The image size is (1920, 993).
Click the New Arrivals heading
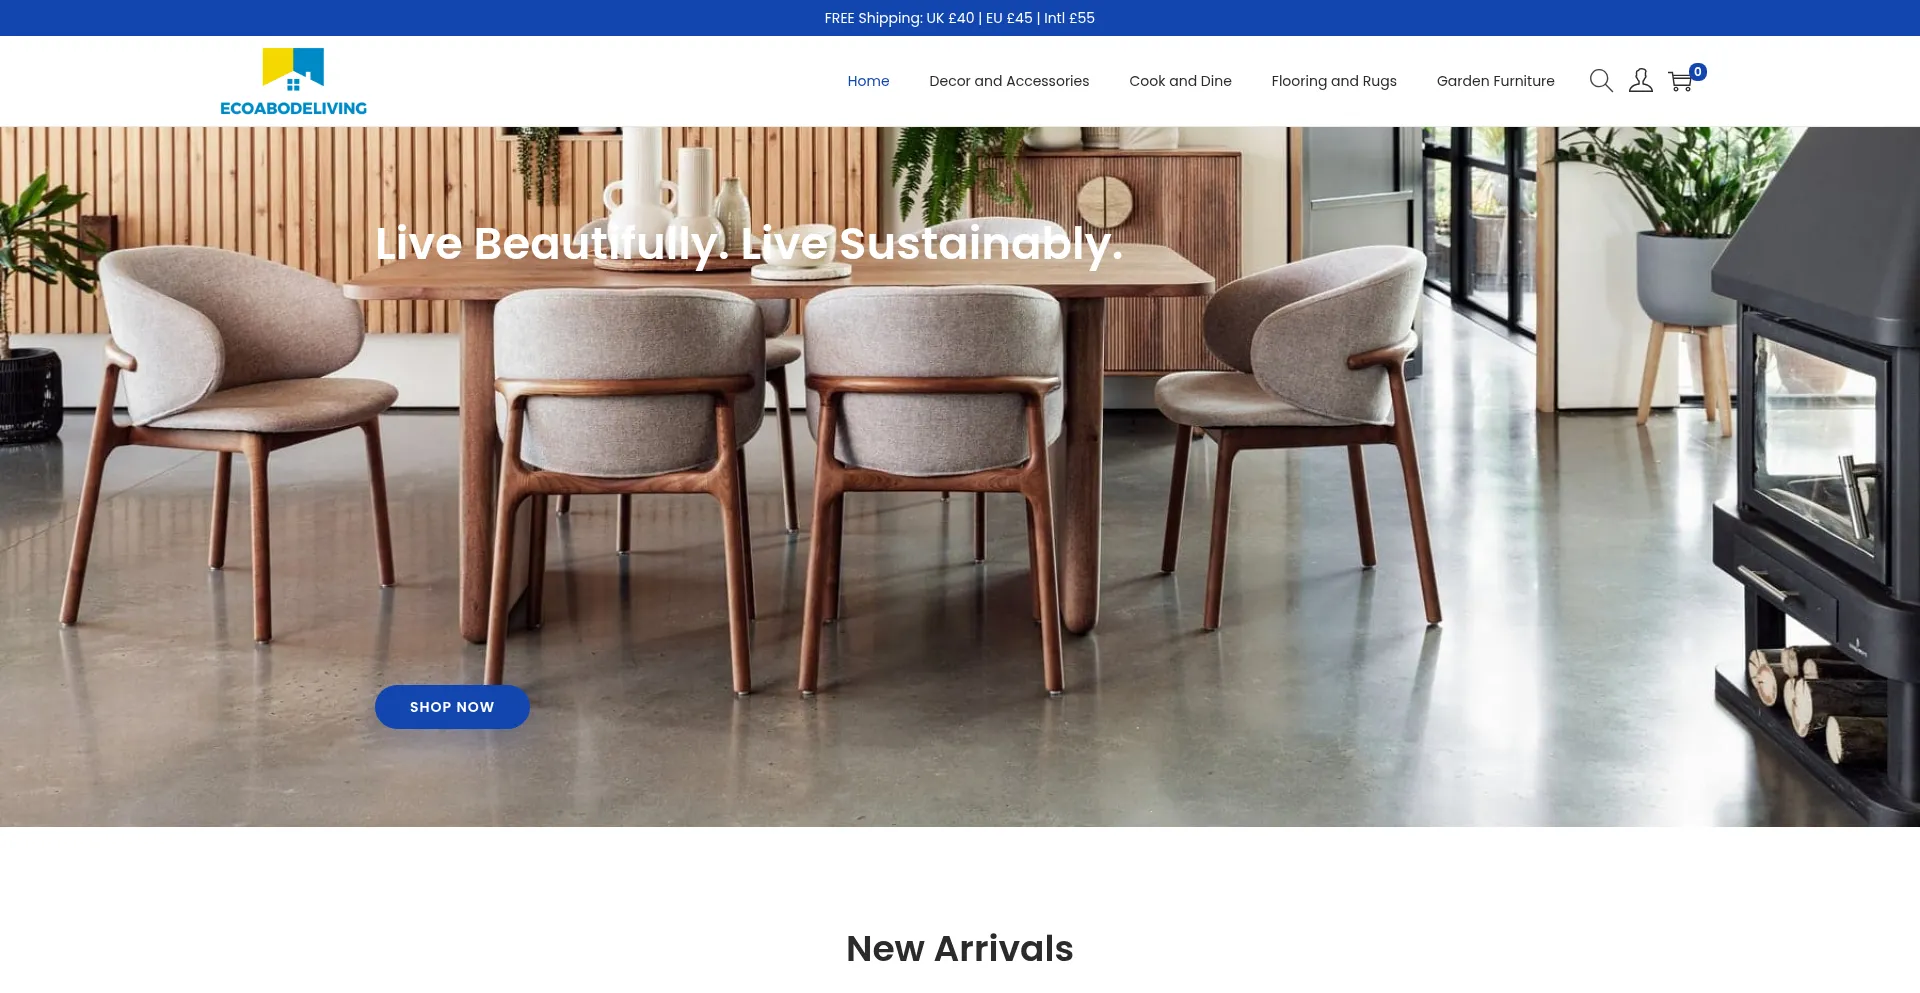tap(960, 948)
